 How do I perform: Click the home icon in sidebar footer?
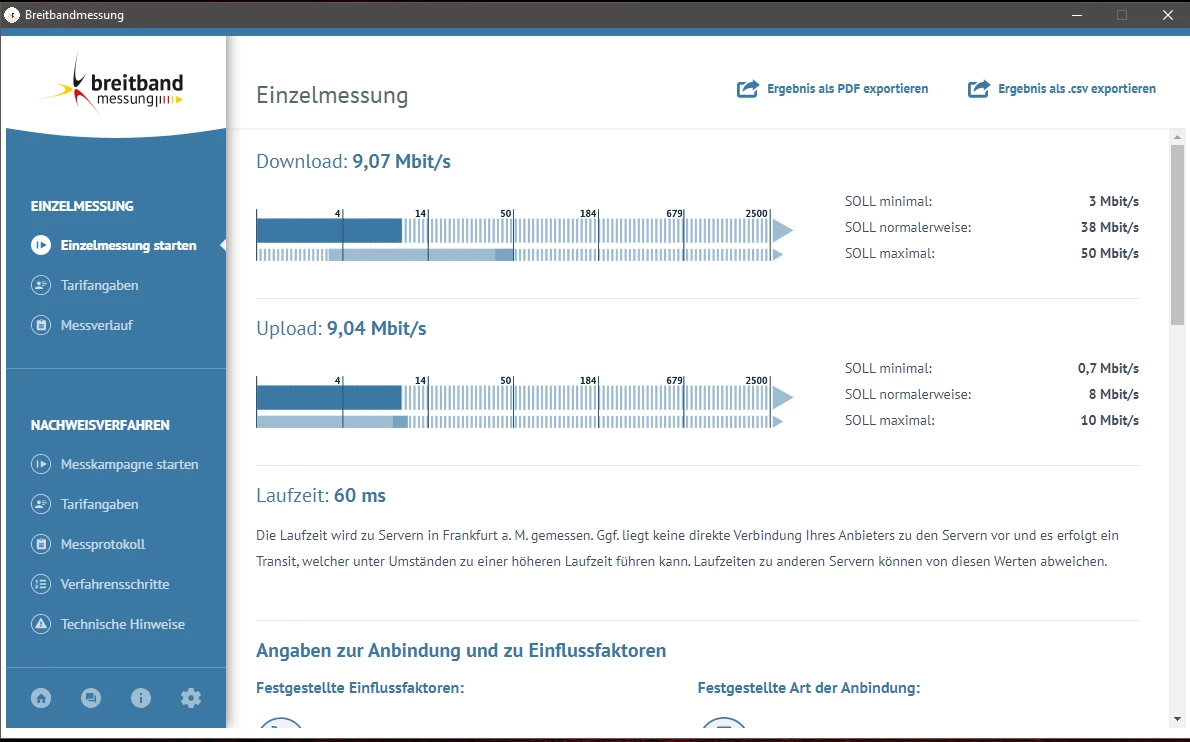[x=41, y=698]
